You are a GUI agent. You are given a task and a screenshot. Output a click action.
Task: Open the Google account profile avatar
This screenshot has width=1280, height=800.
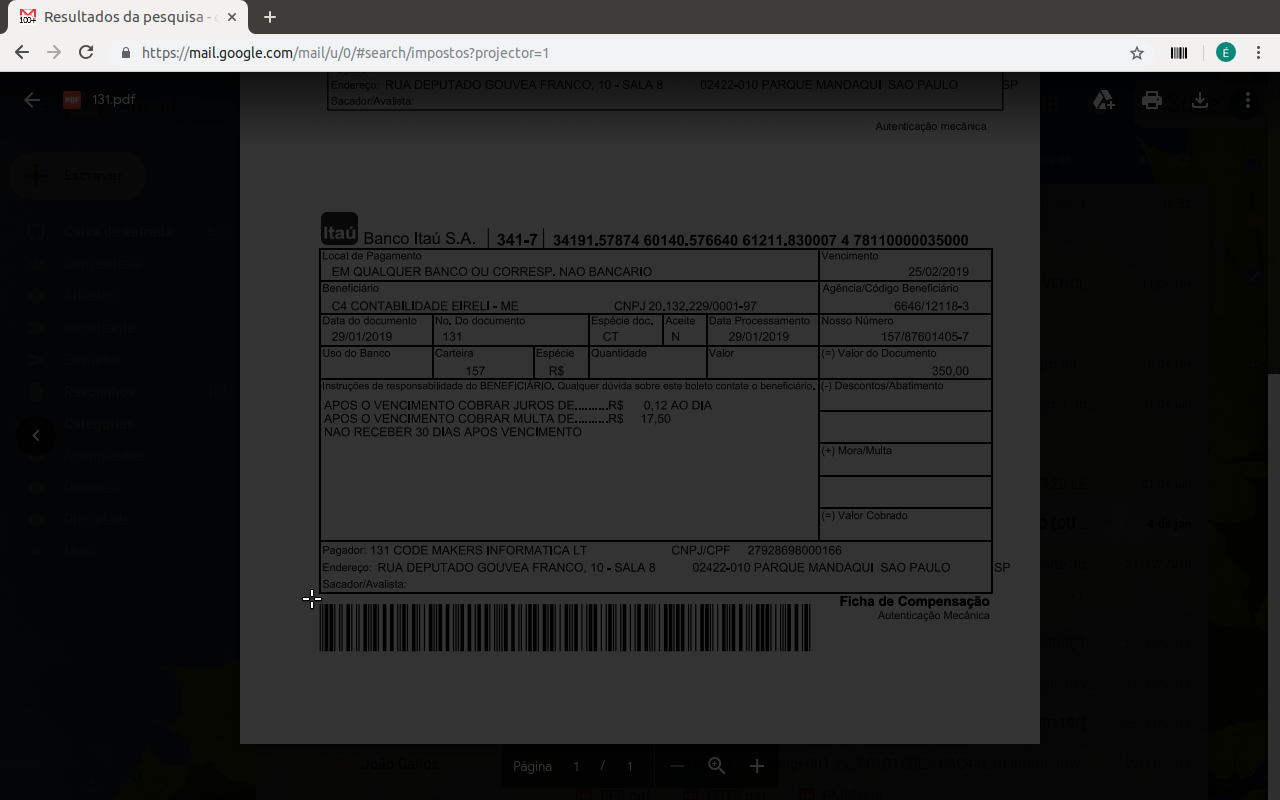[1226, 51]
